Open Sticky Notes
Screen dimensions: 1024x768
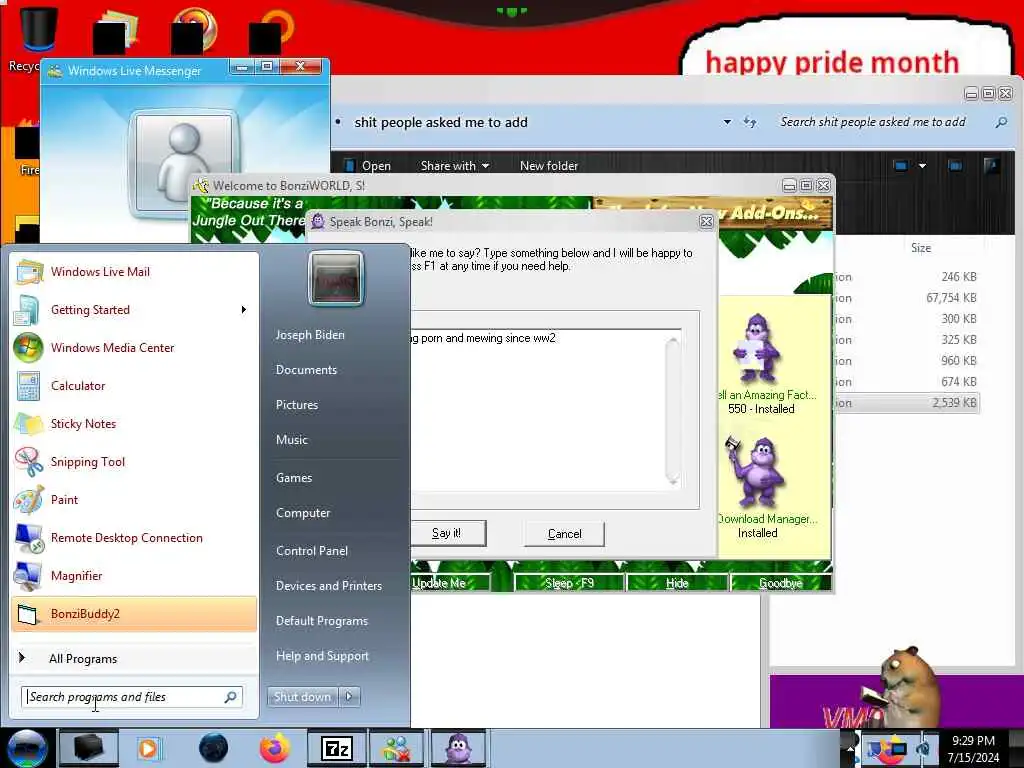pos(134,423)
